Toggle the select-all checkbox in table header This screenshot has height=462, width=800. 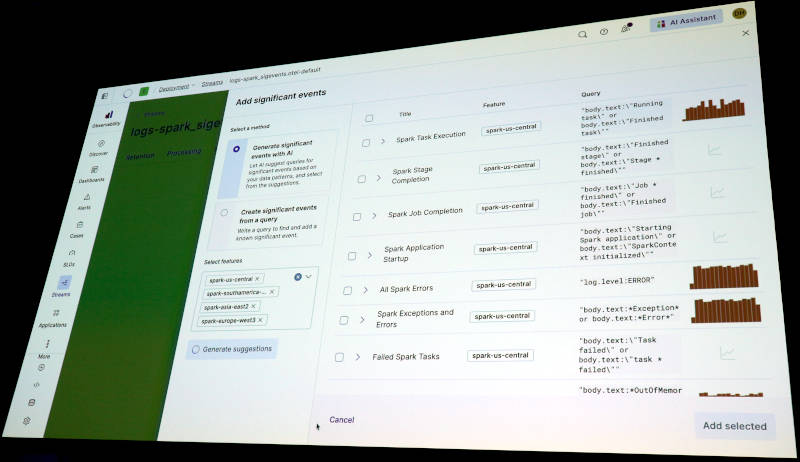369,118
